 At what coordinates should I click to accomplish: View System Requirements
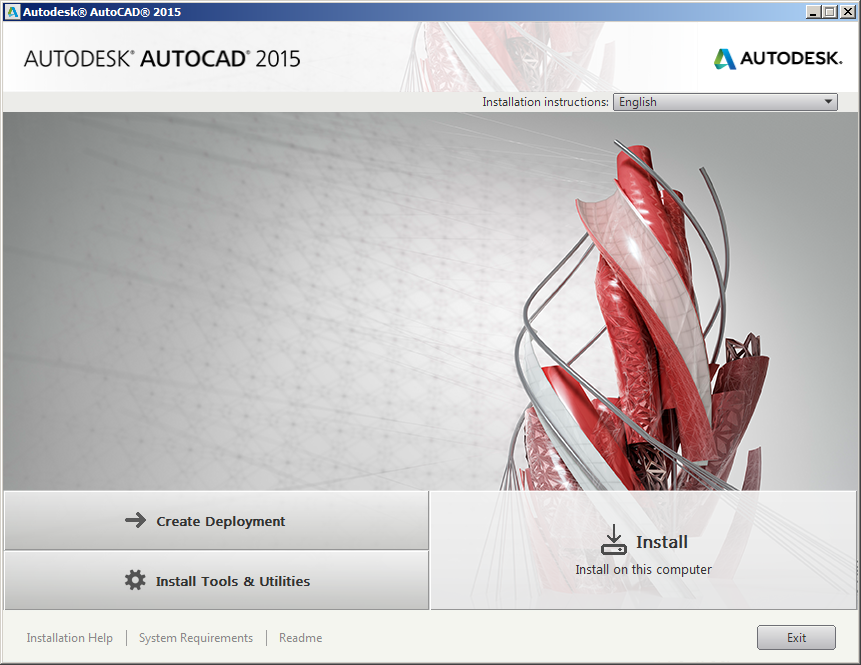(x=196, y=638)
